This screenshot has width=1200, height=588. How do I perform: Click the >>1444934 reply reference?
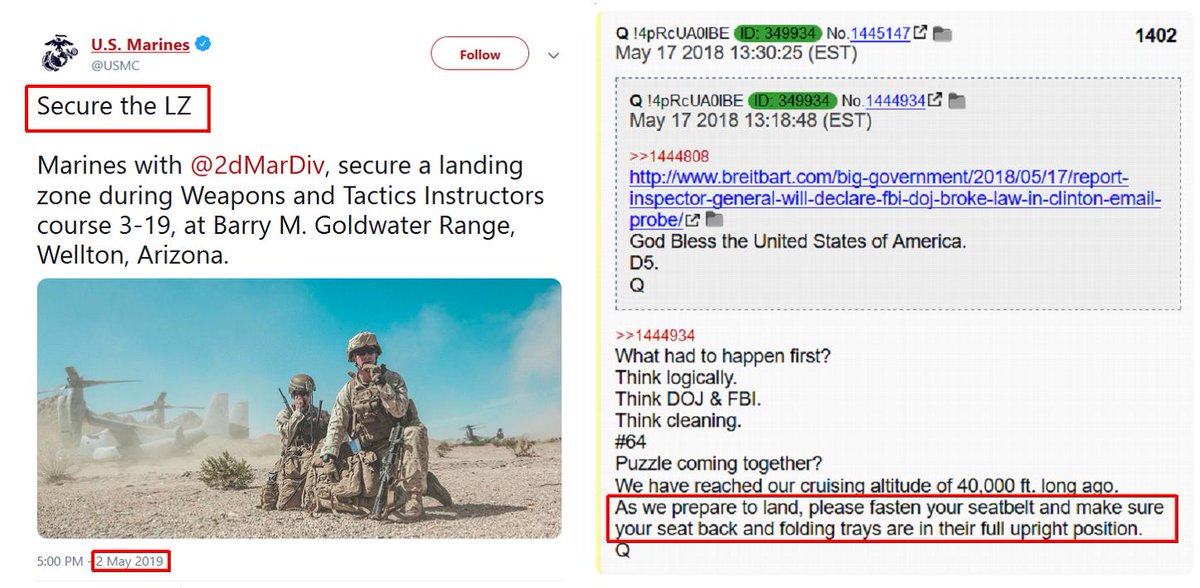click(x=655, y=335)
